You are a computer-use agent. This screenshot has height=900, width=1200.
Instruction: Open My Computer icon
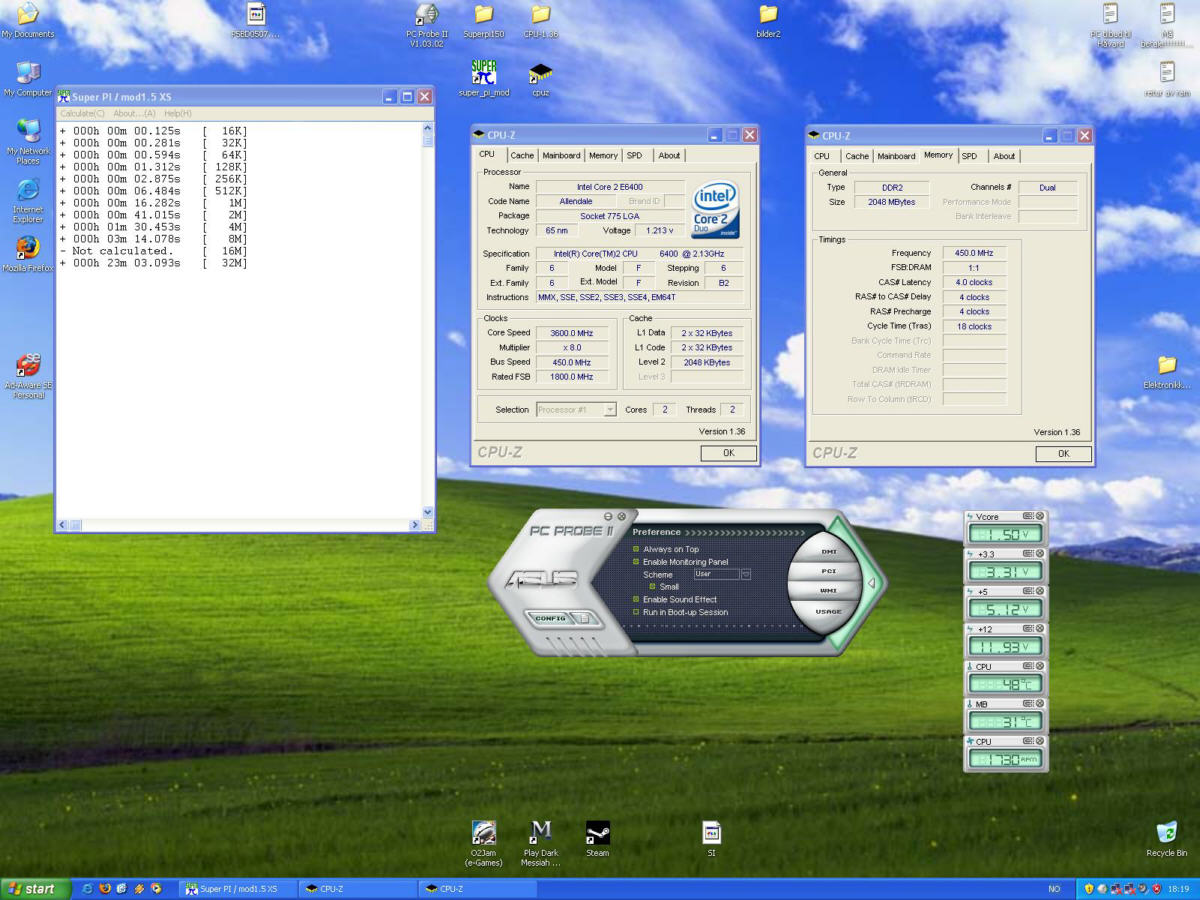coord(28,79)
